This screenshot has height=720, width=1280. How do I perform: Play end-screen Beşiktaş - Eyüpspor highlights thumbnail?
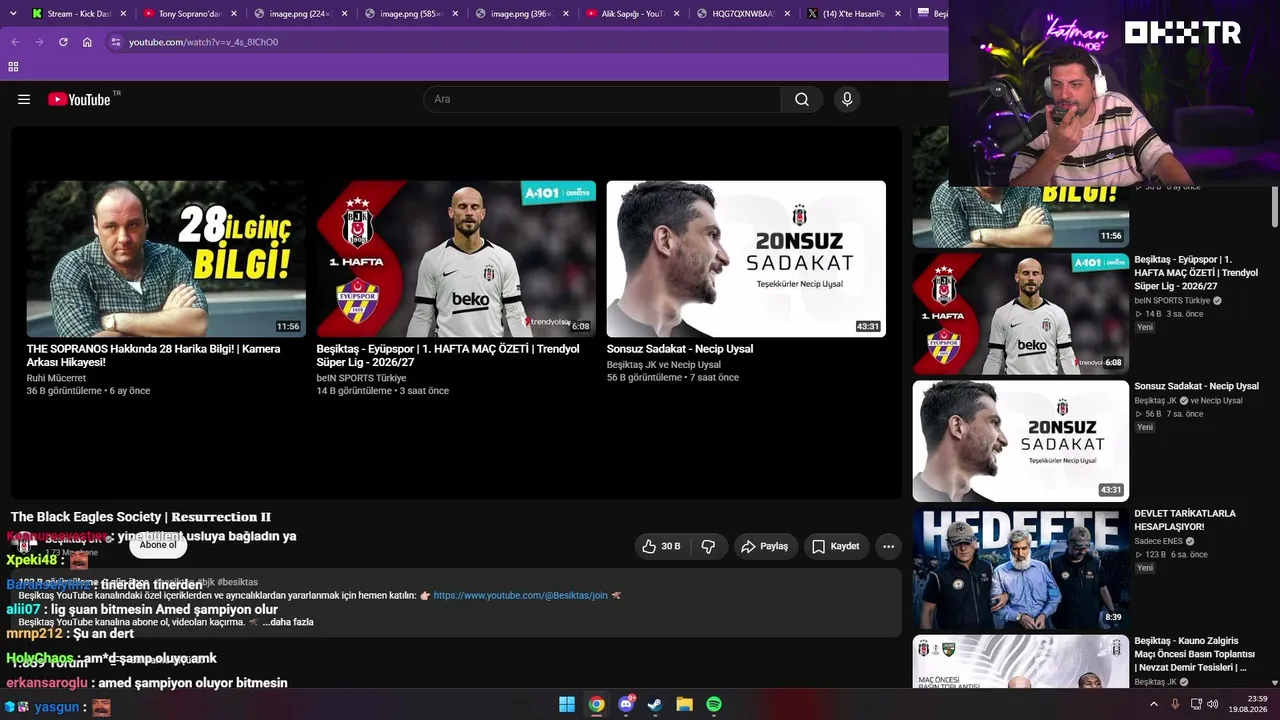[x=456, y=259]
